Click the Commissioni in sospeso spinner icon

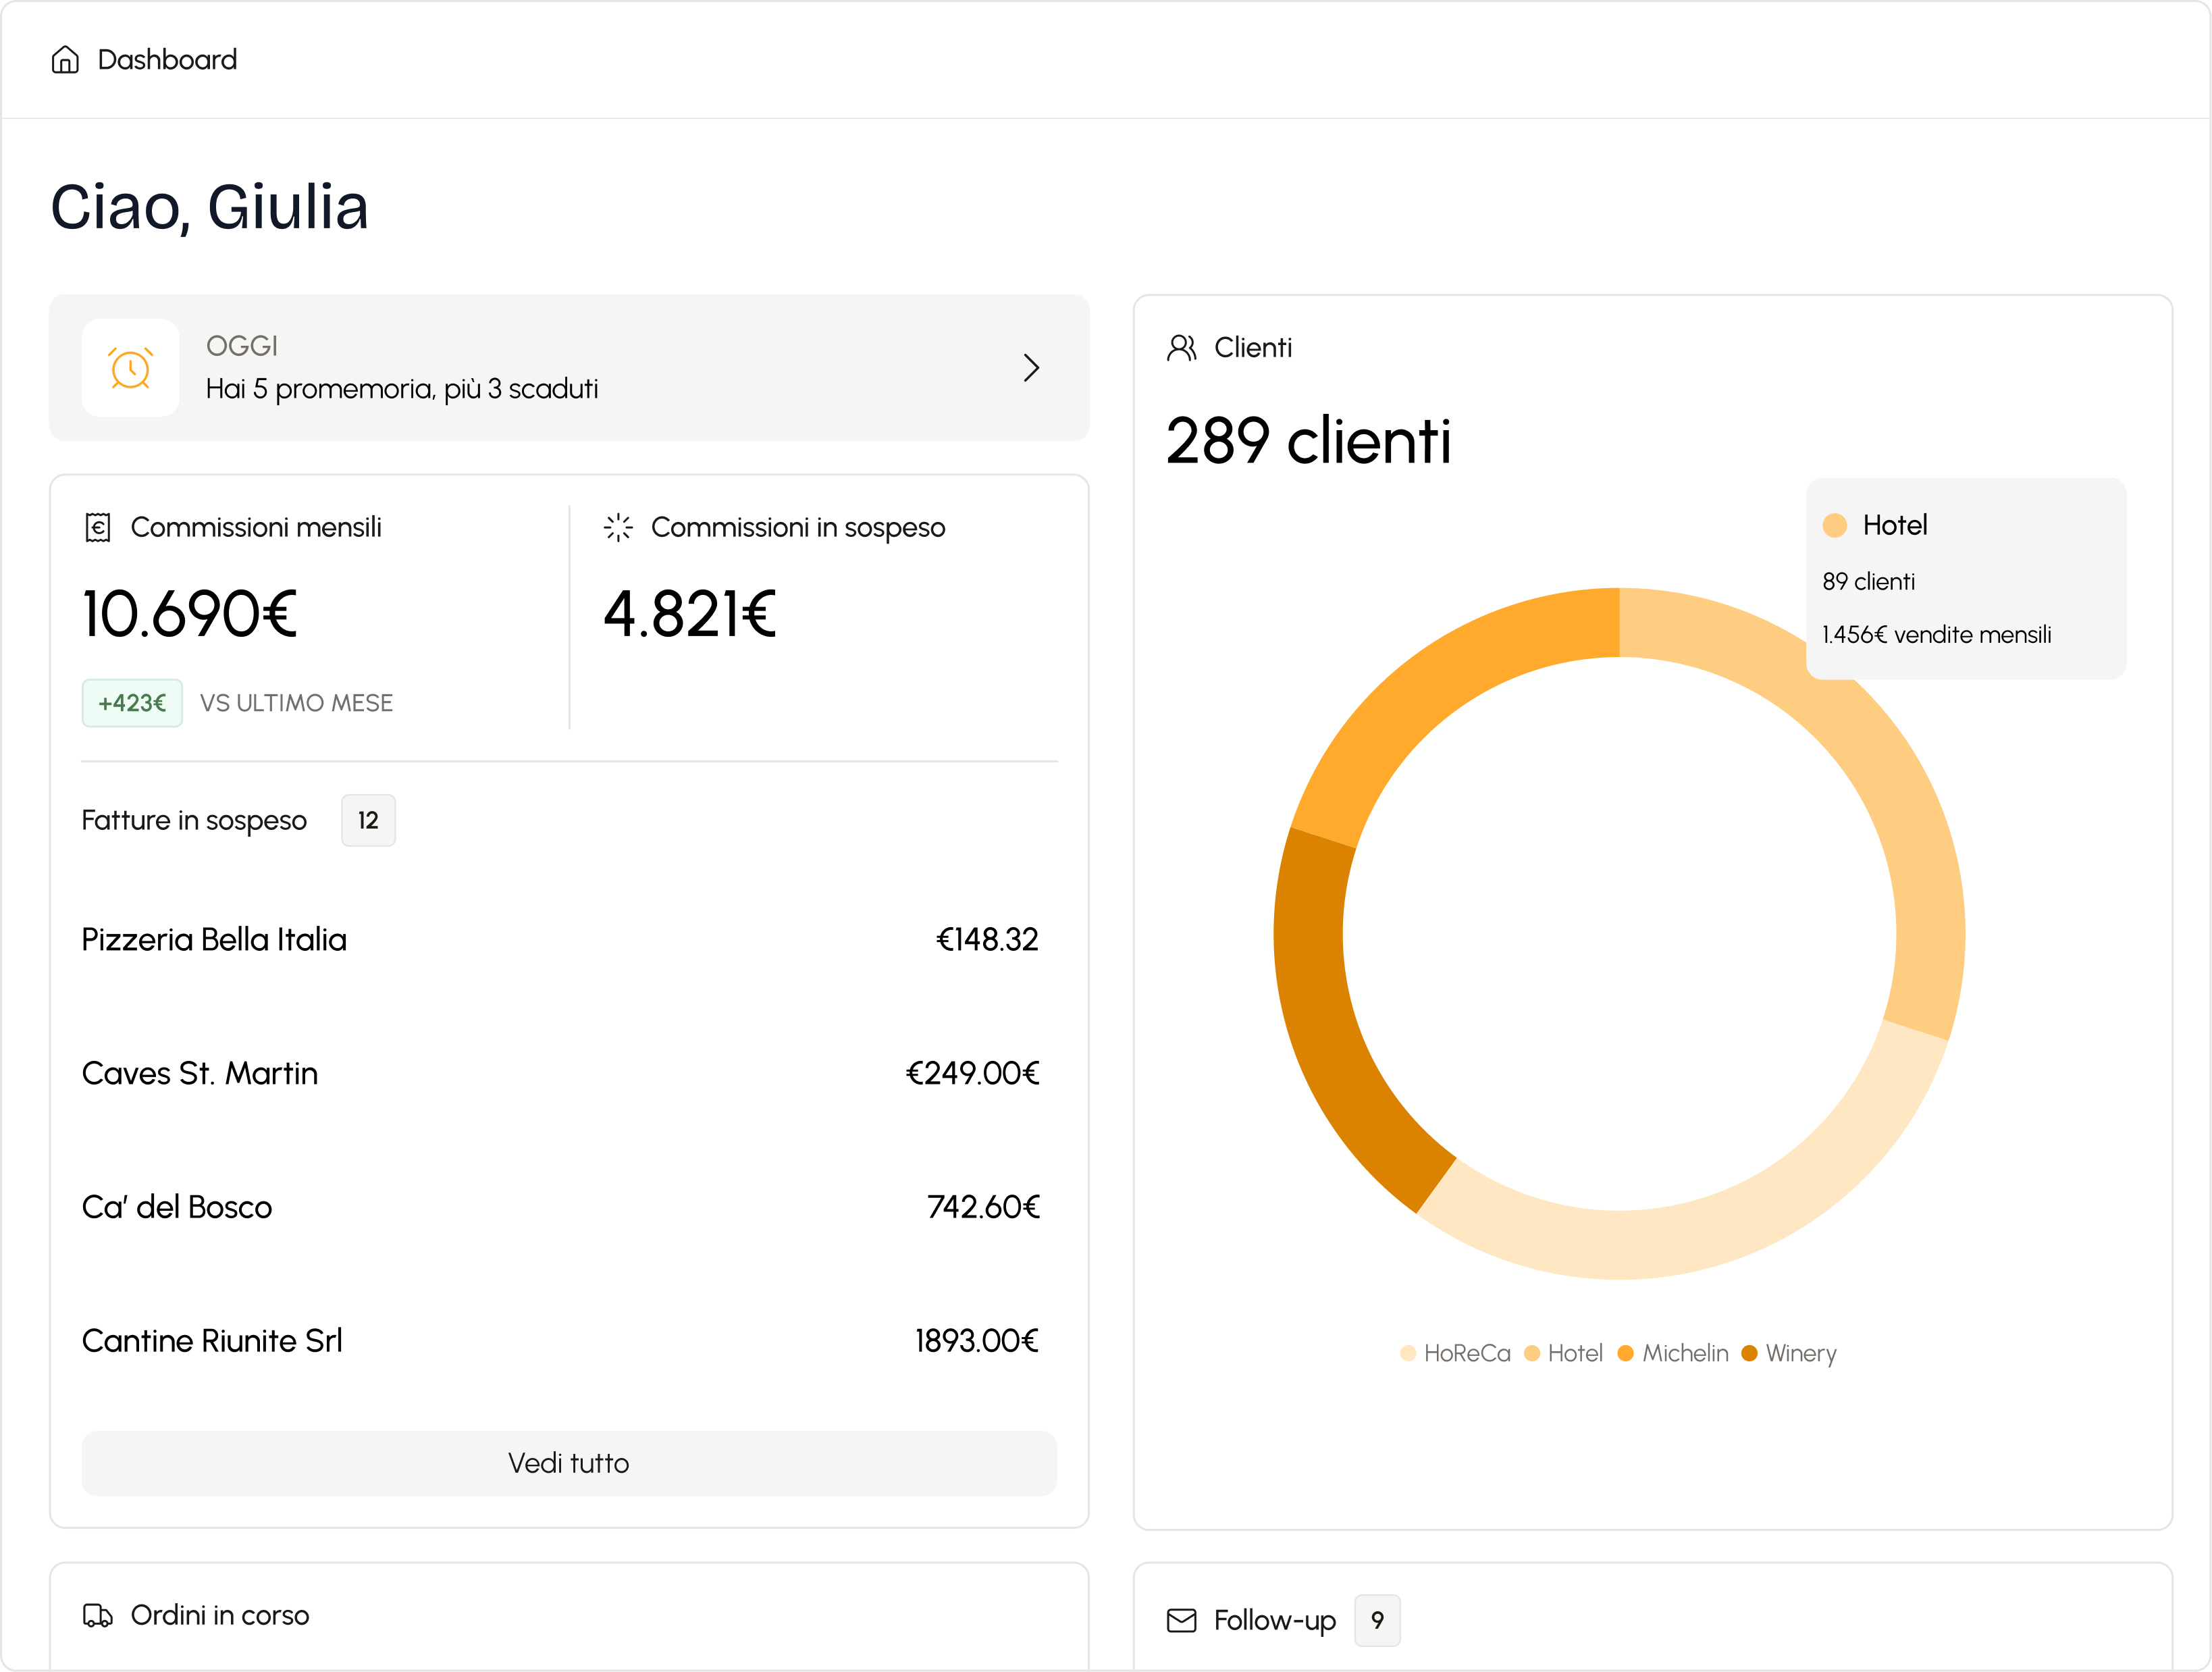[x=618, y=527]
